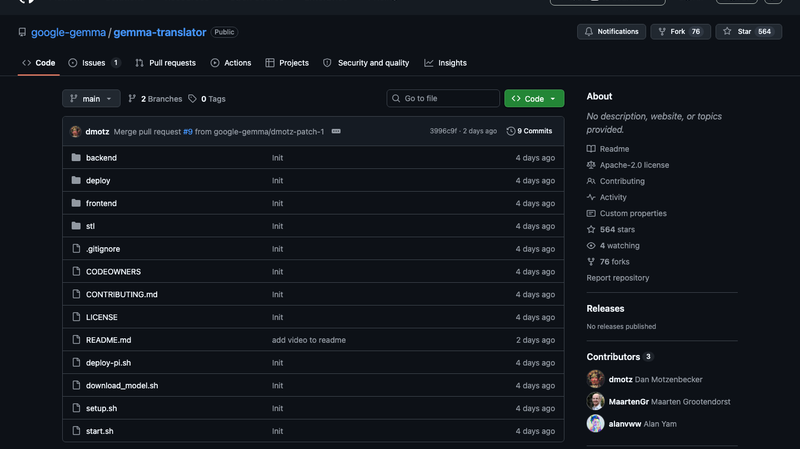Open the stl folder

90,226
